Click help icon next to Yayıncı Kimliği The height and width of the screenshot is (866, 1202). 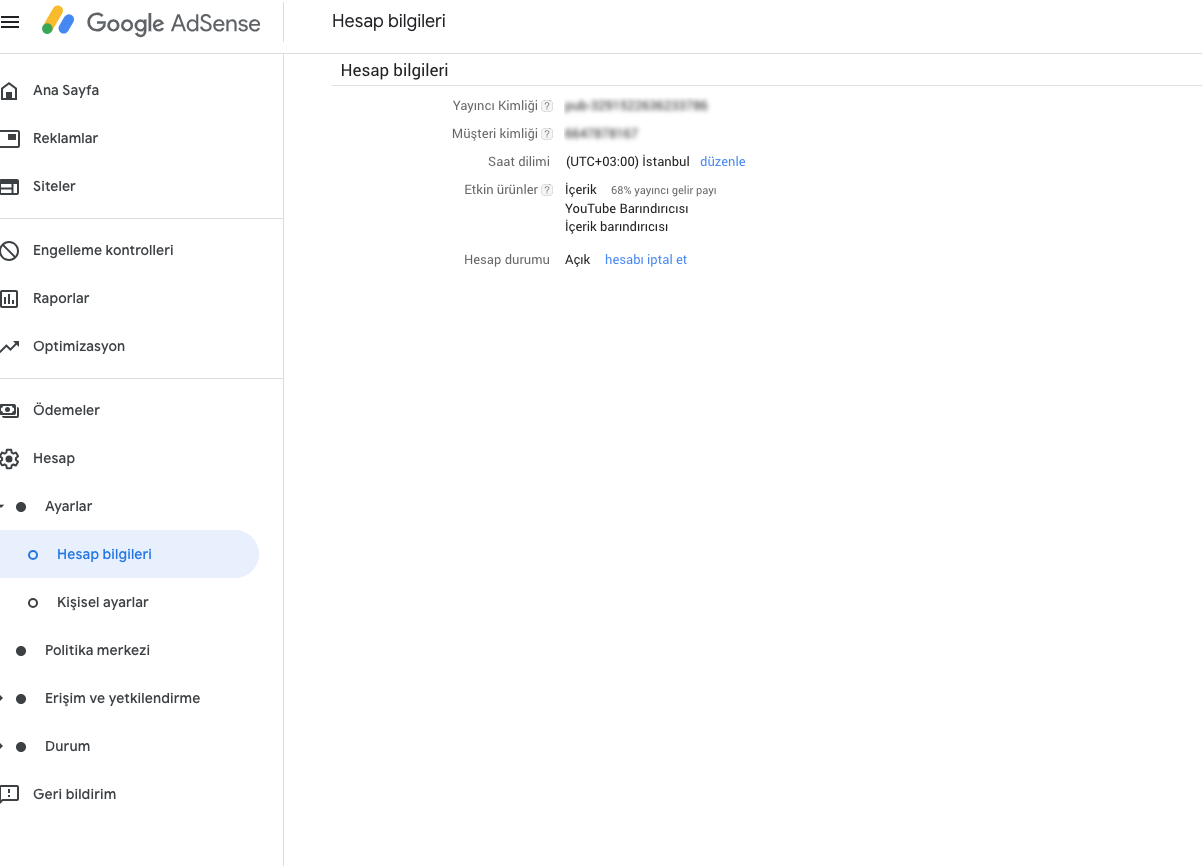(547, 106)
